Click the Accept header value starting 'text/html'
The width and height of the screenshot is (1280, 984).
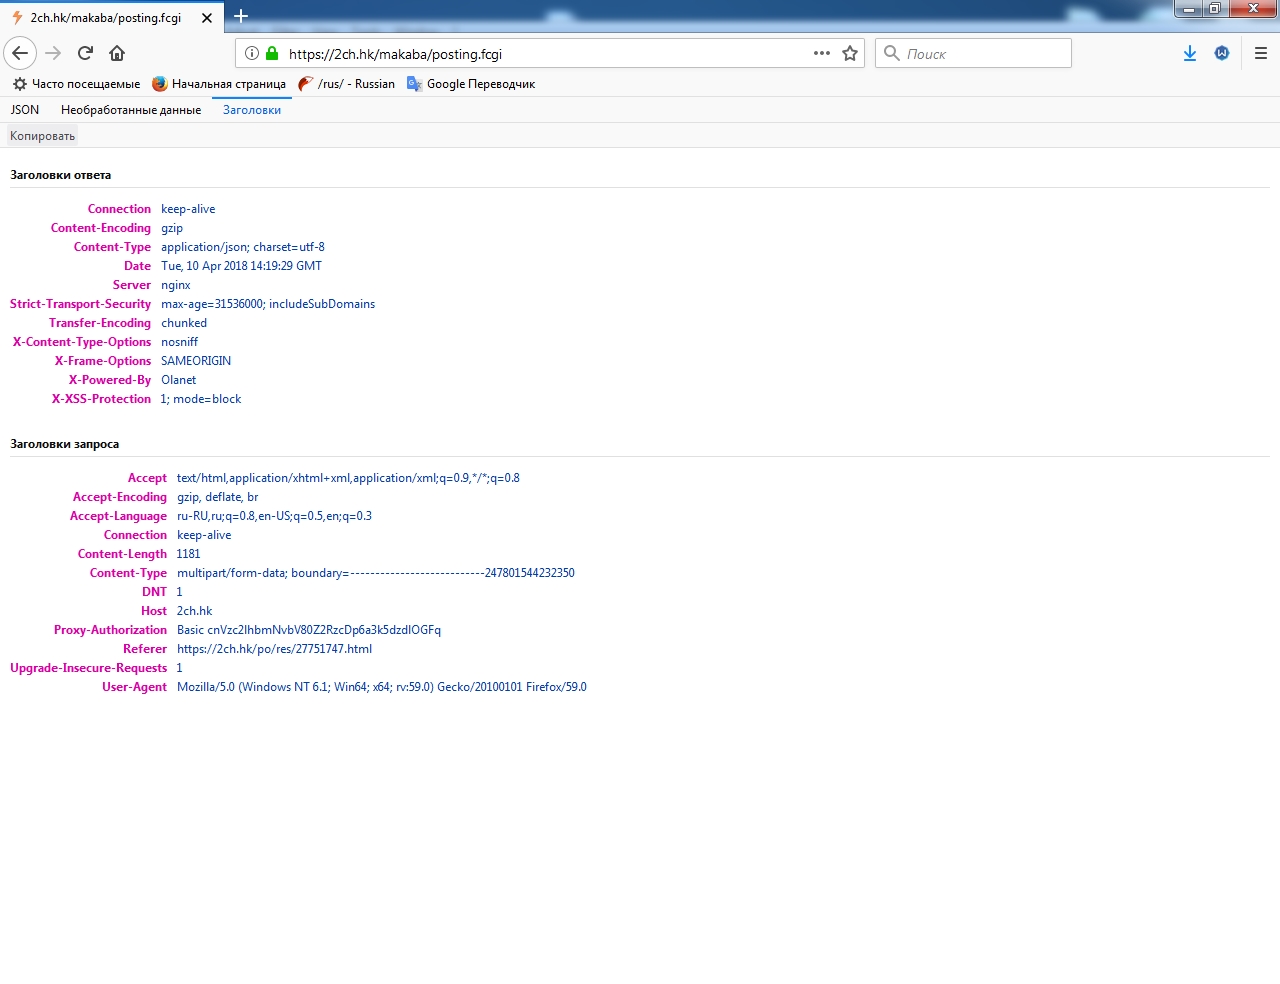point(348,478)
